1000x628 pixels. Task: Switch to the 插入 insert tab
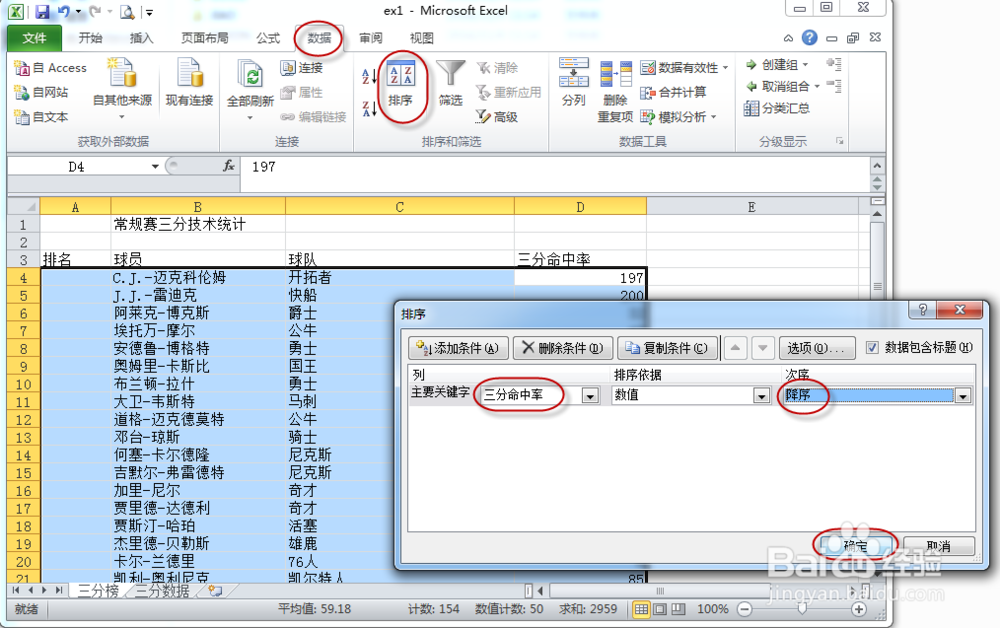[142, 38]
